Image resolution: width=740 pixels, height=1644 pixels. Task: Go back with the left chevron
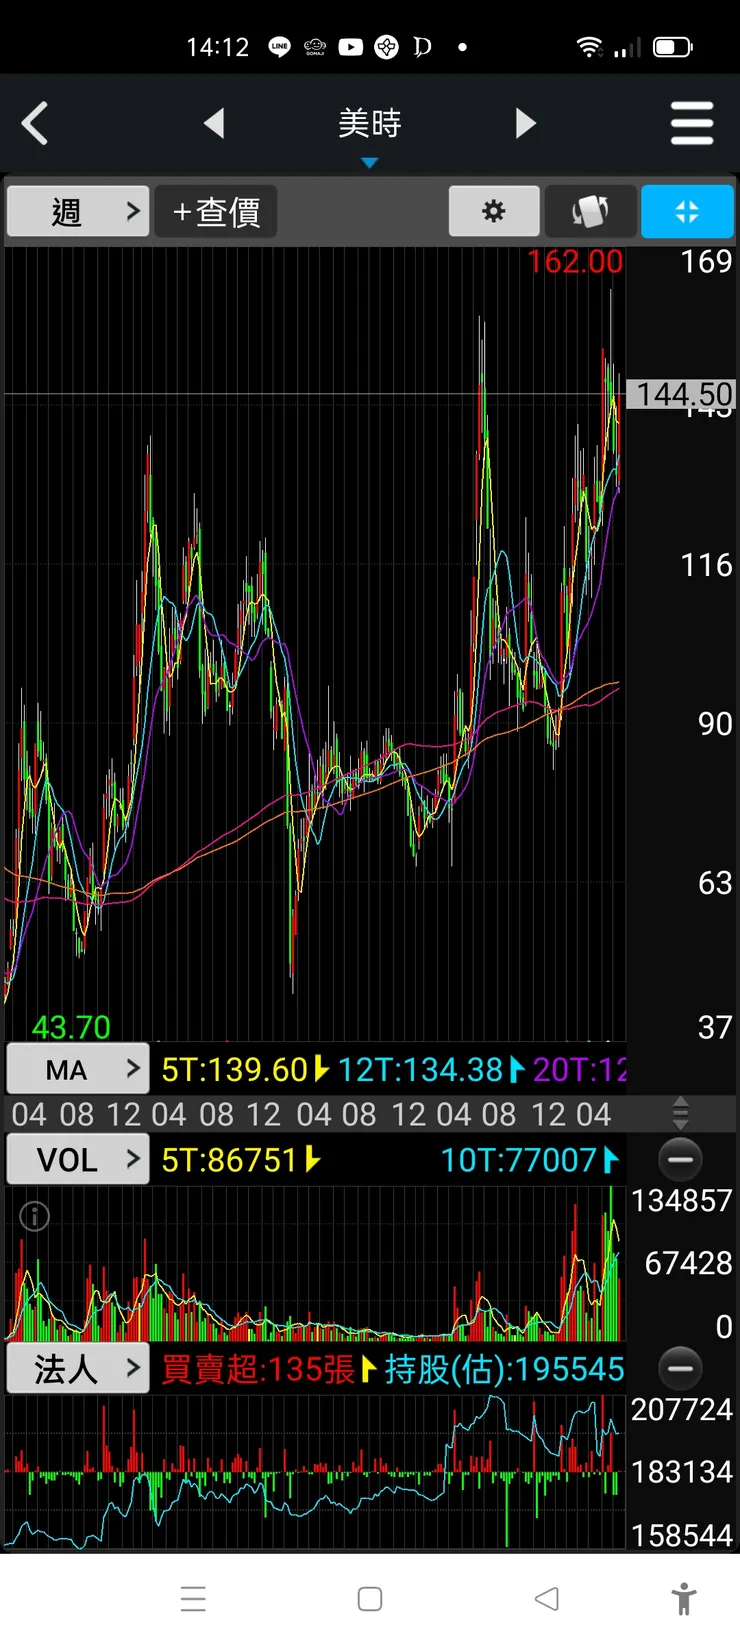pos(35,124)
